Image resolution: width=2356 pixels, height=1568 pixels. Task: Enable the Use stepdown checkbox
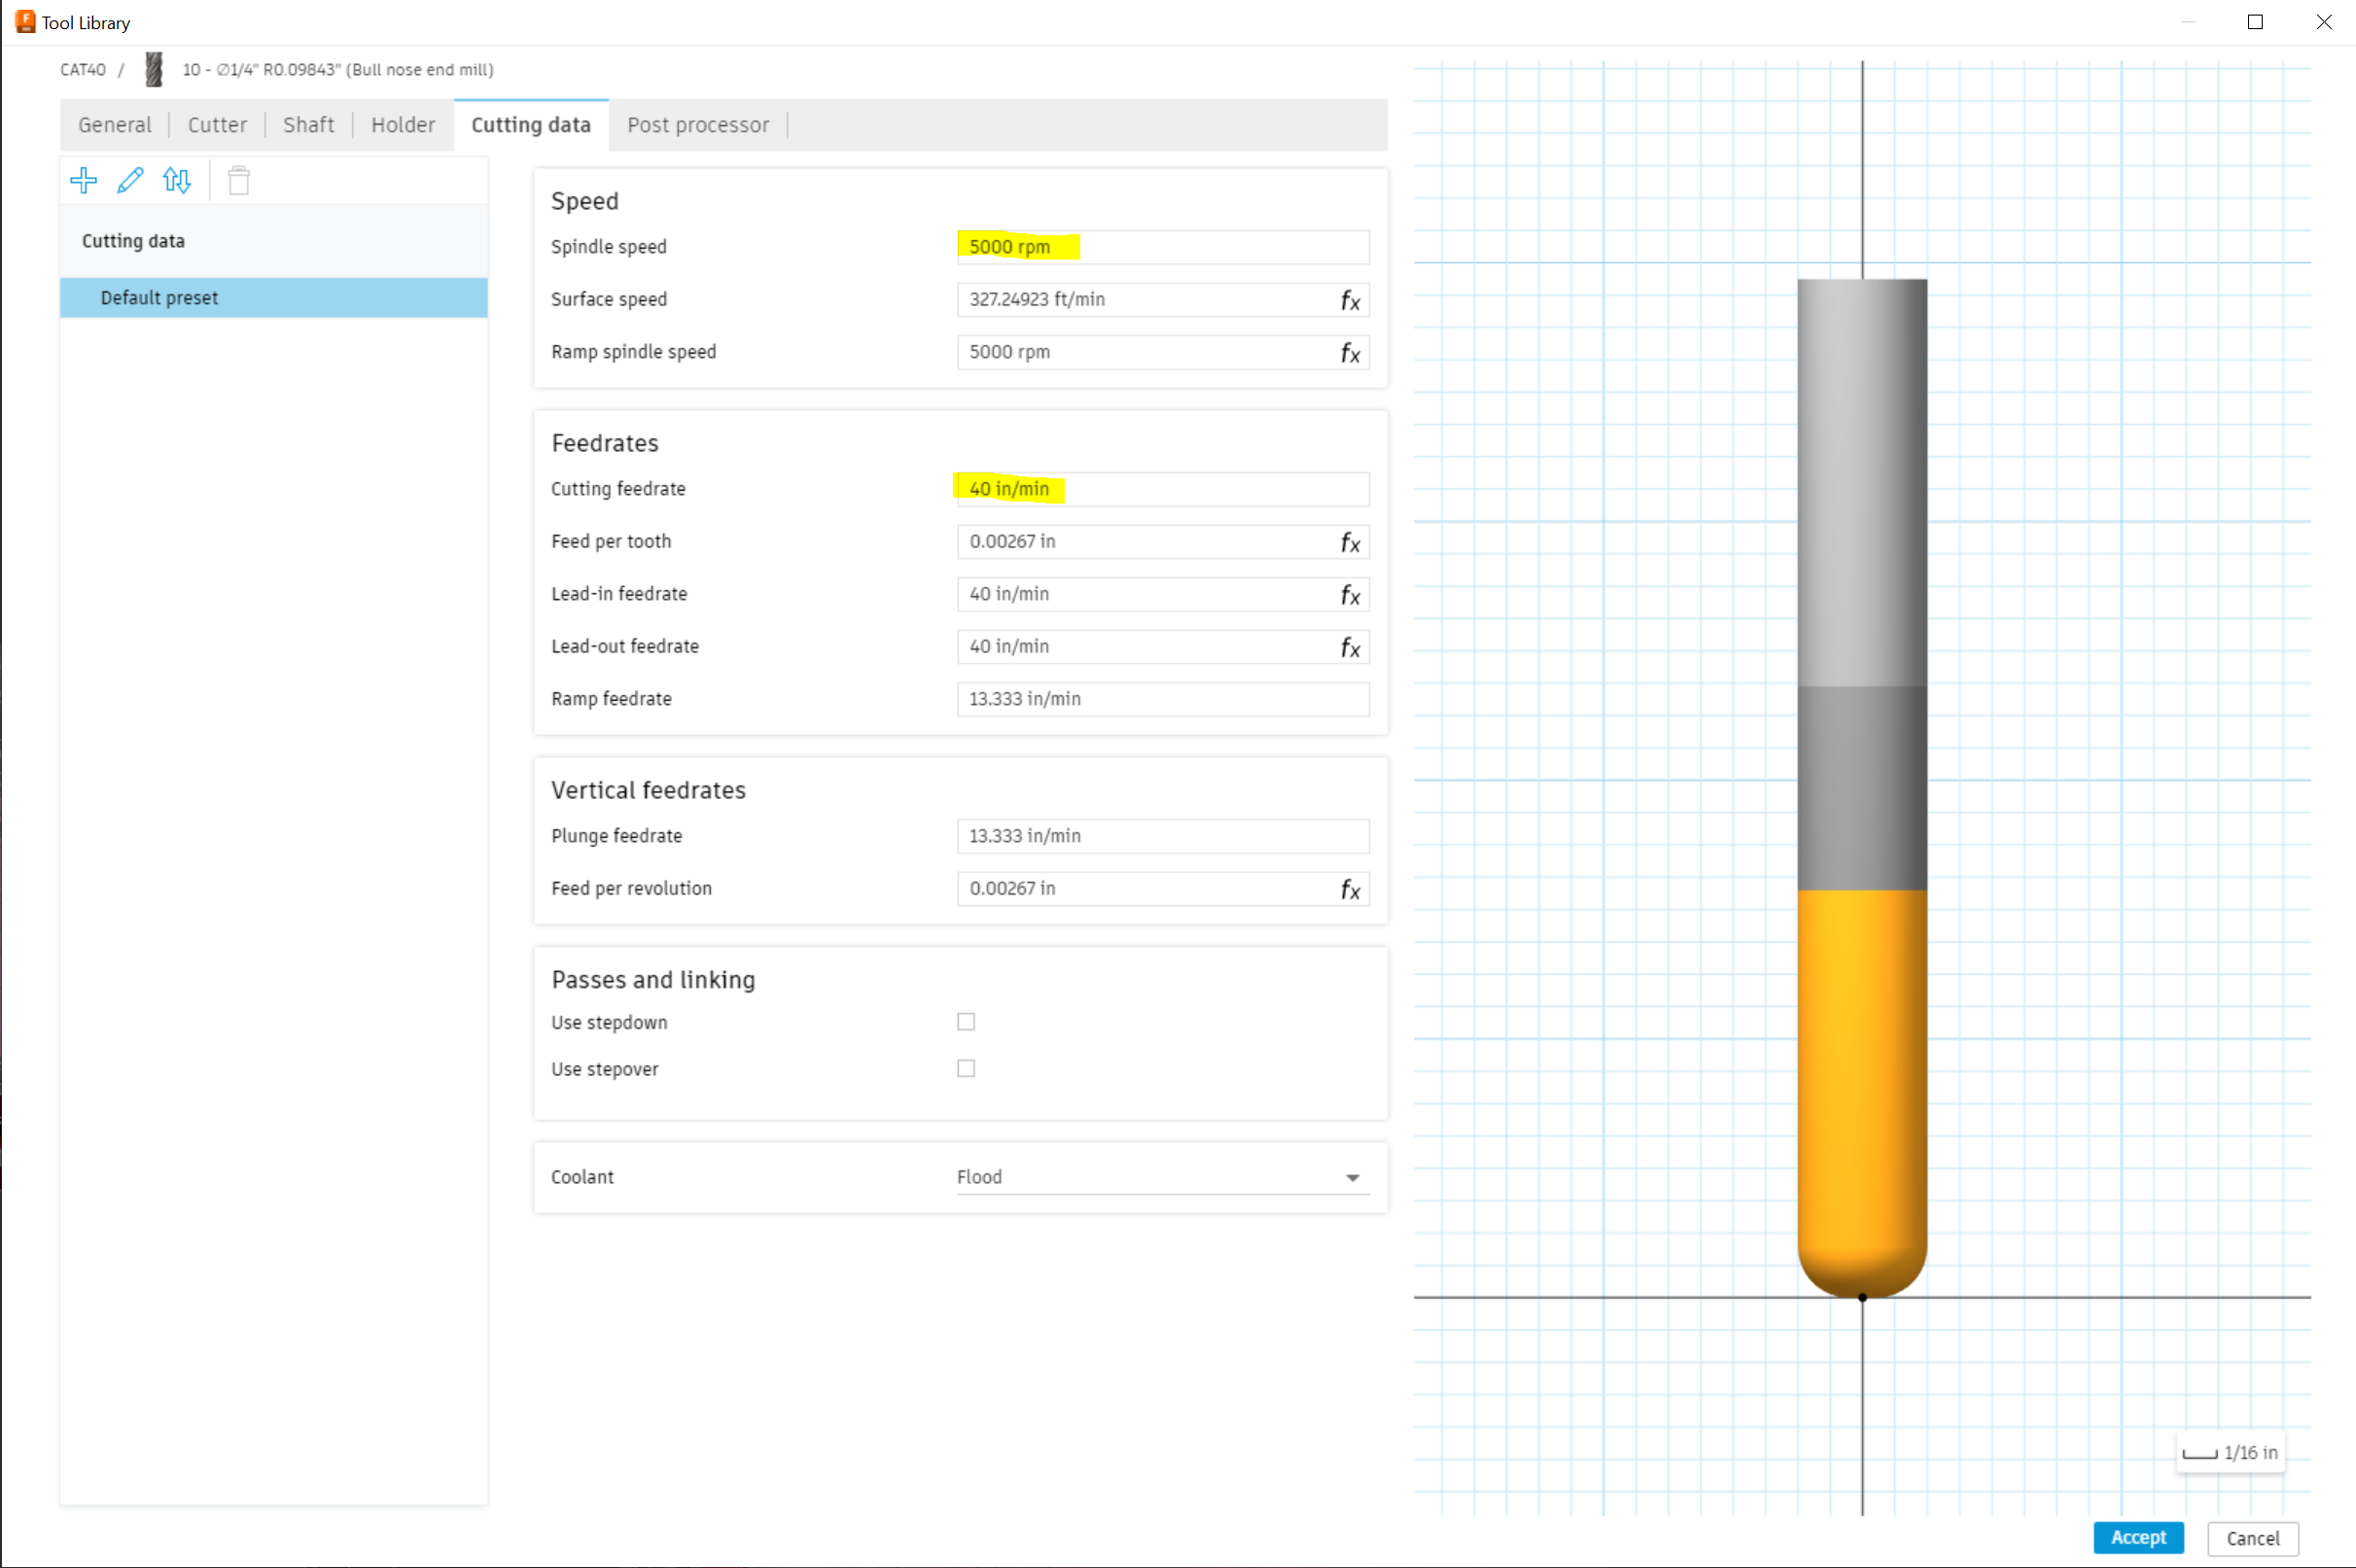(966, 1021)
